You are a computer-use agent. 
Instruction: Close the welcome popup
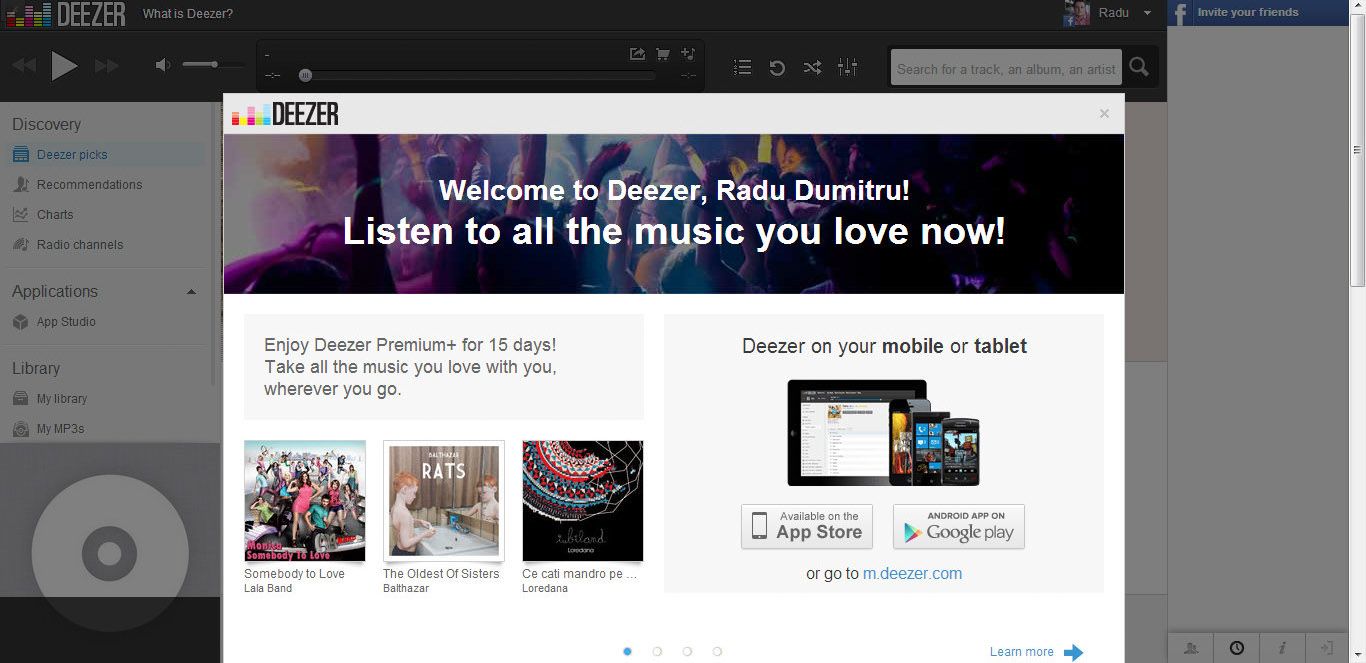point(1104,114)
